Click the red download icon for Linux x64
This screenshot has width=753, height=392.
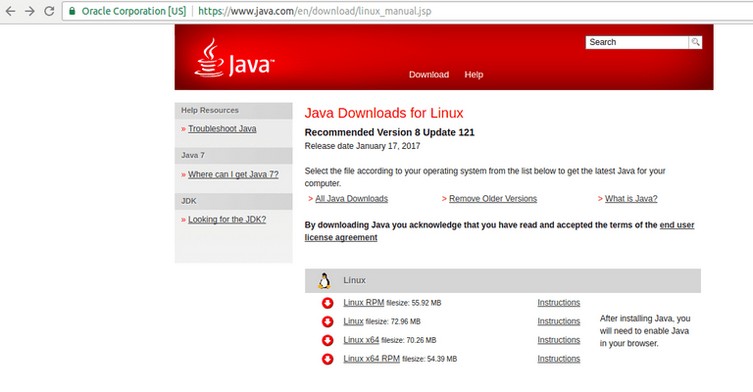pyautogui.click(x=328, y=340)
